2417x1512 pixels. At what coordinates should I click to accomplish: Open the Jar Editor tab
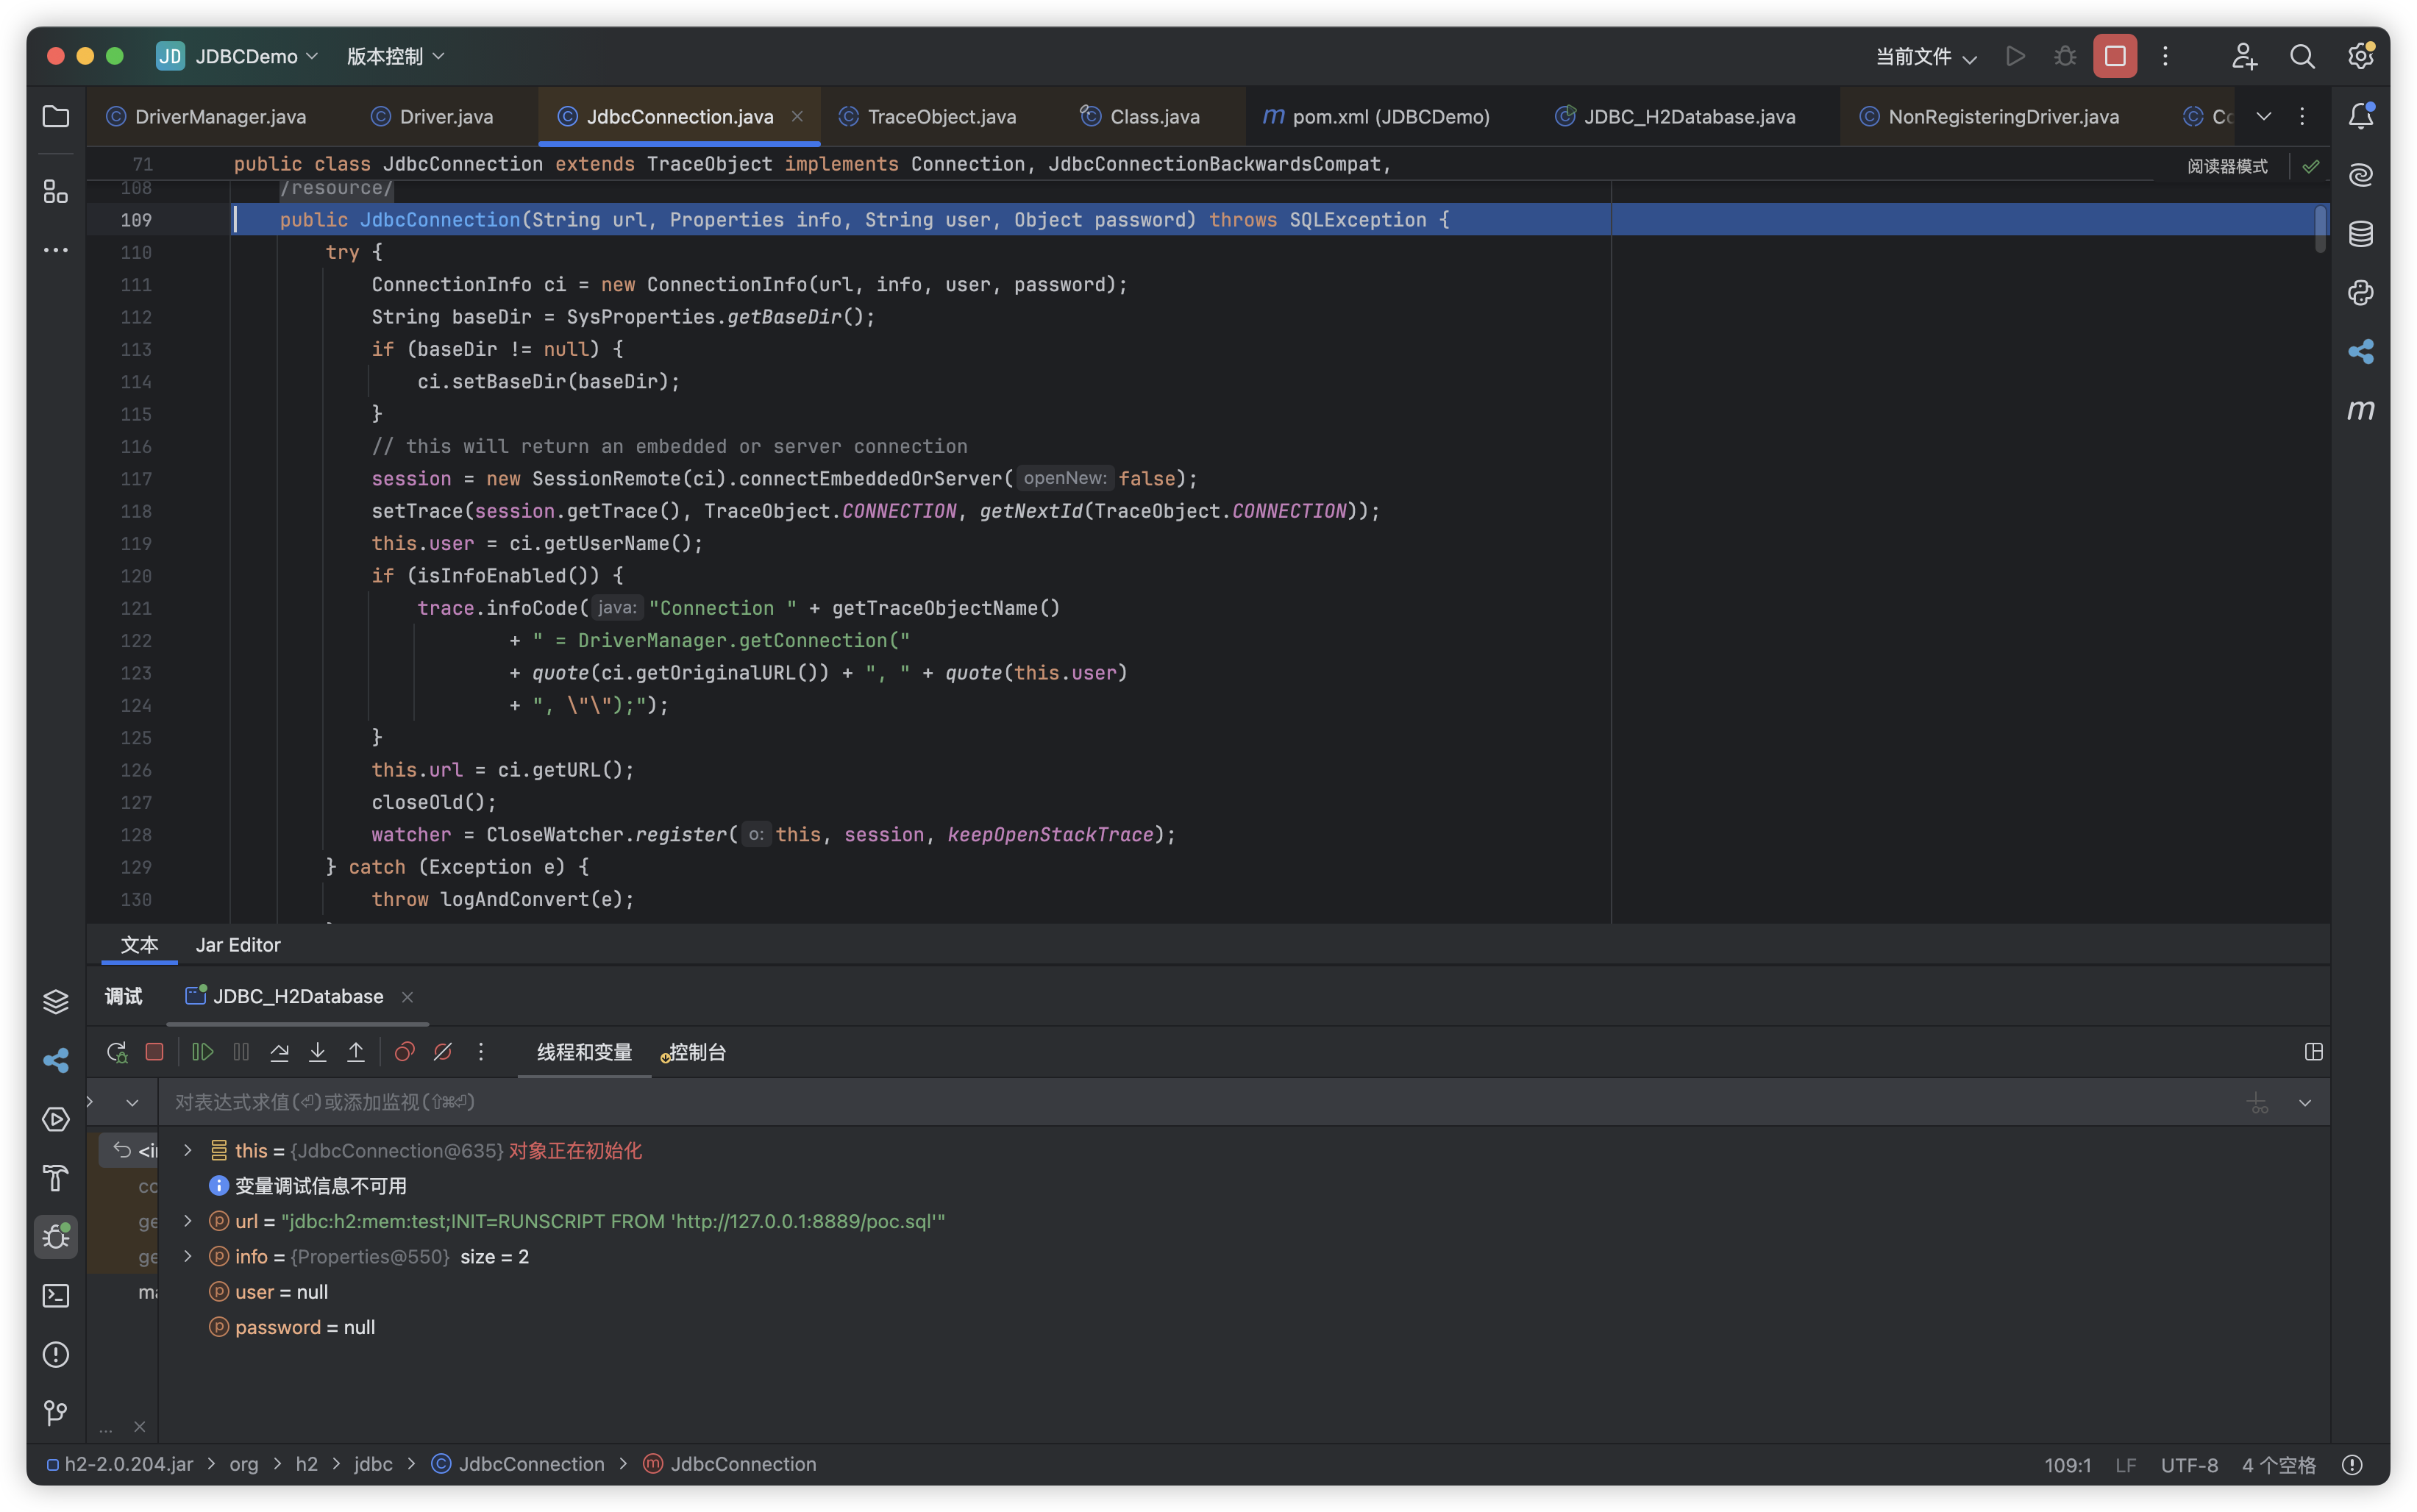[238, 945]
